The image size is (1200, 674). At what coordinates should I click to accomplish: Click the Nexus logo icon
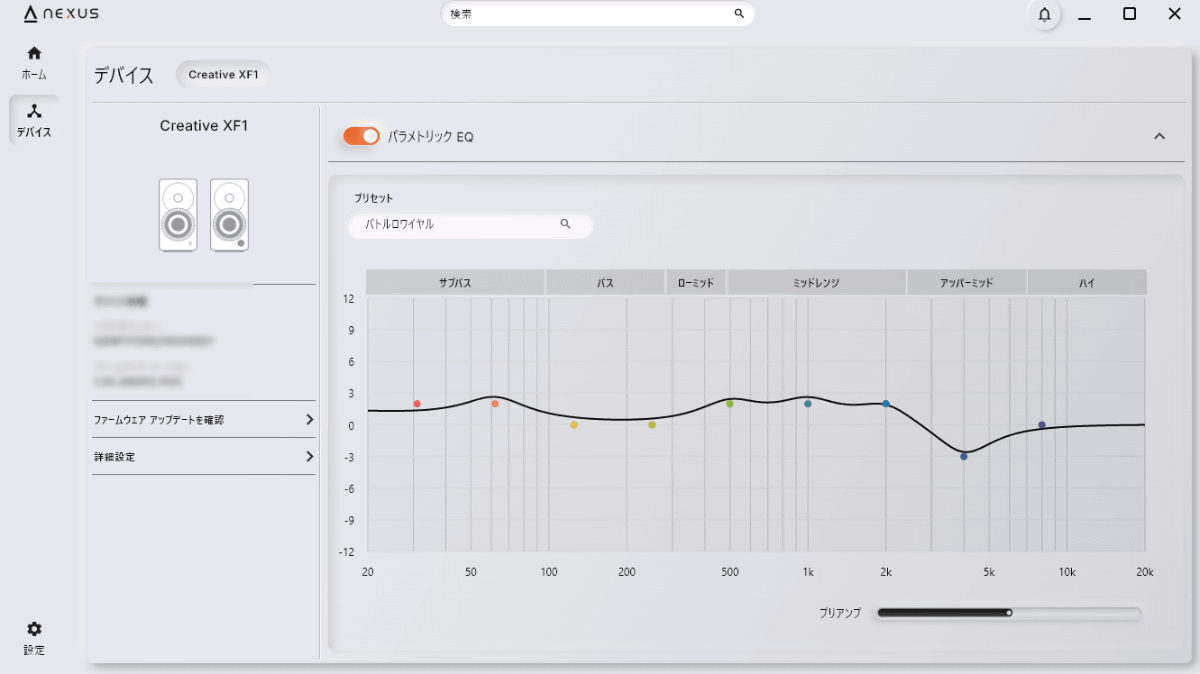30,14
